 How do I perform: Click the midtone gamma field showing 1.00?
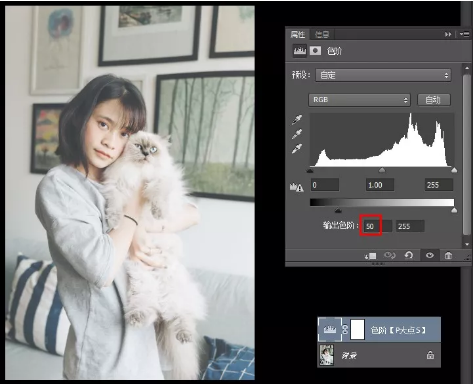(x=380, y=185)
